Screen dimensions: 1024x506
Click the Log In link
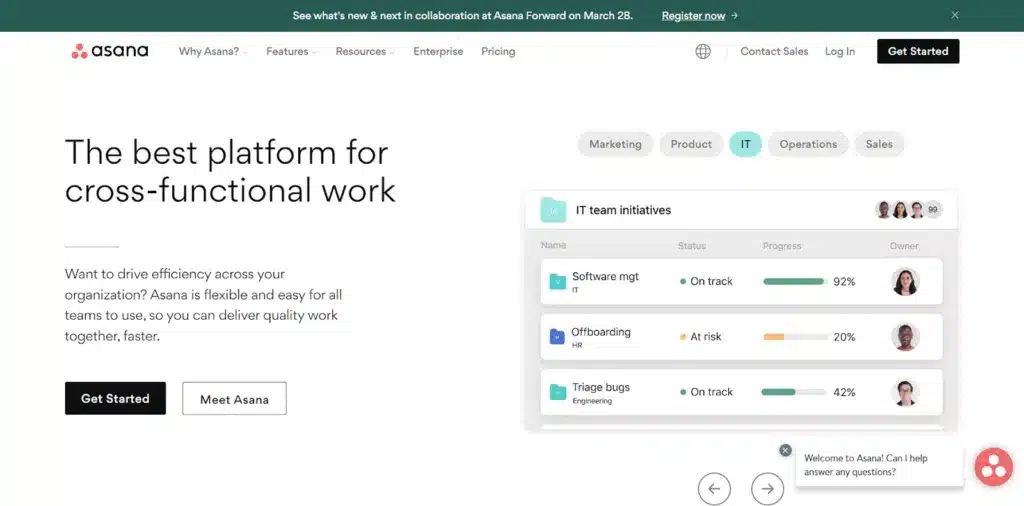point(840,52)
